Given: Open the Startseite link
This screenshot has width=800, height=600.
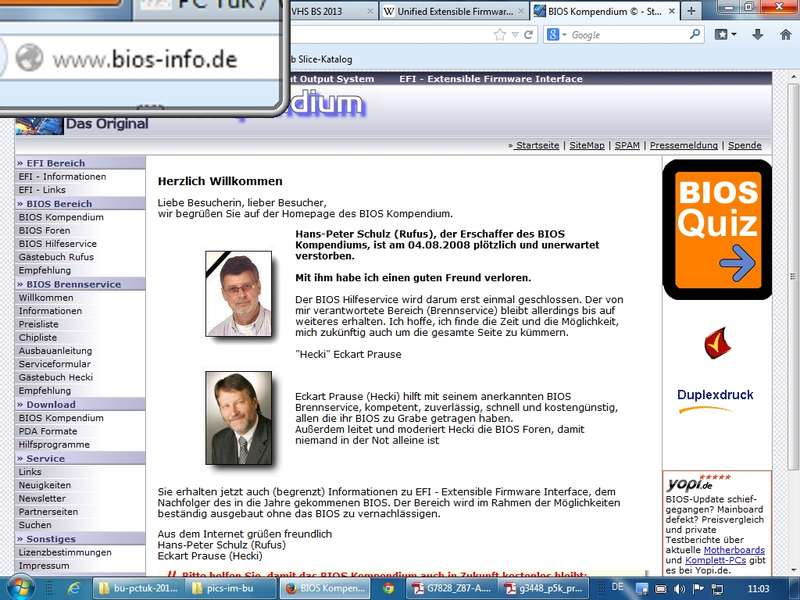Looking at the screenshot, I should point(537,145).
